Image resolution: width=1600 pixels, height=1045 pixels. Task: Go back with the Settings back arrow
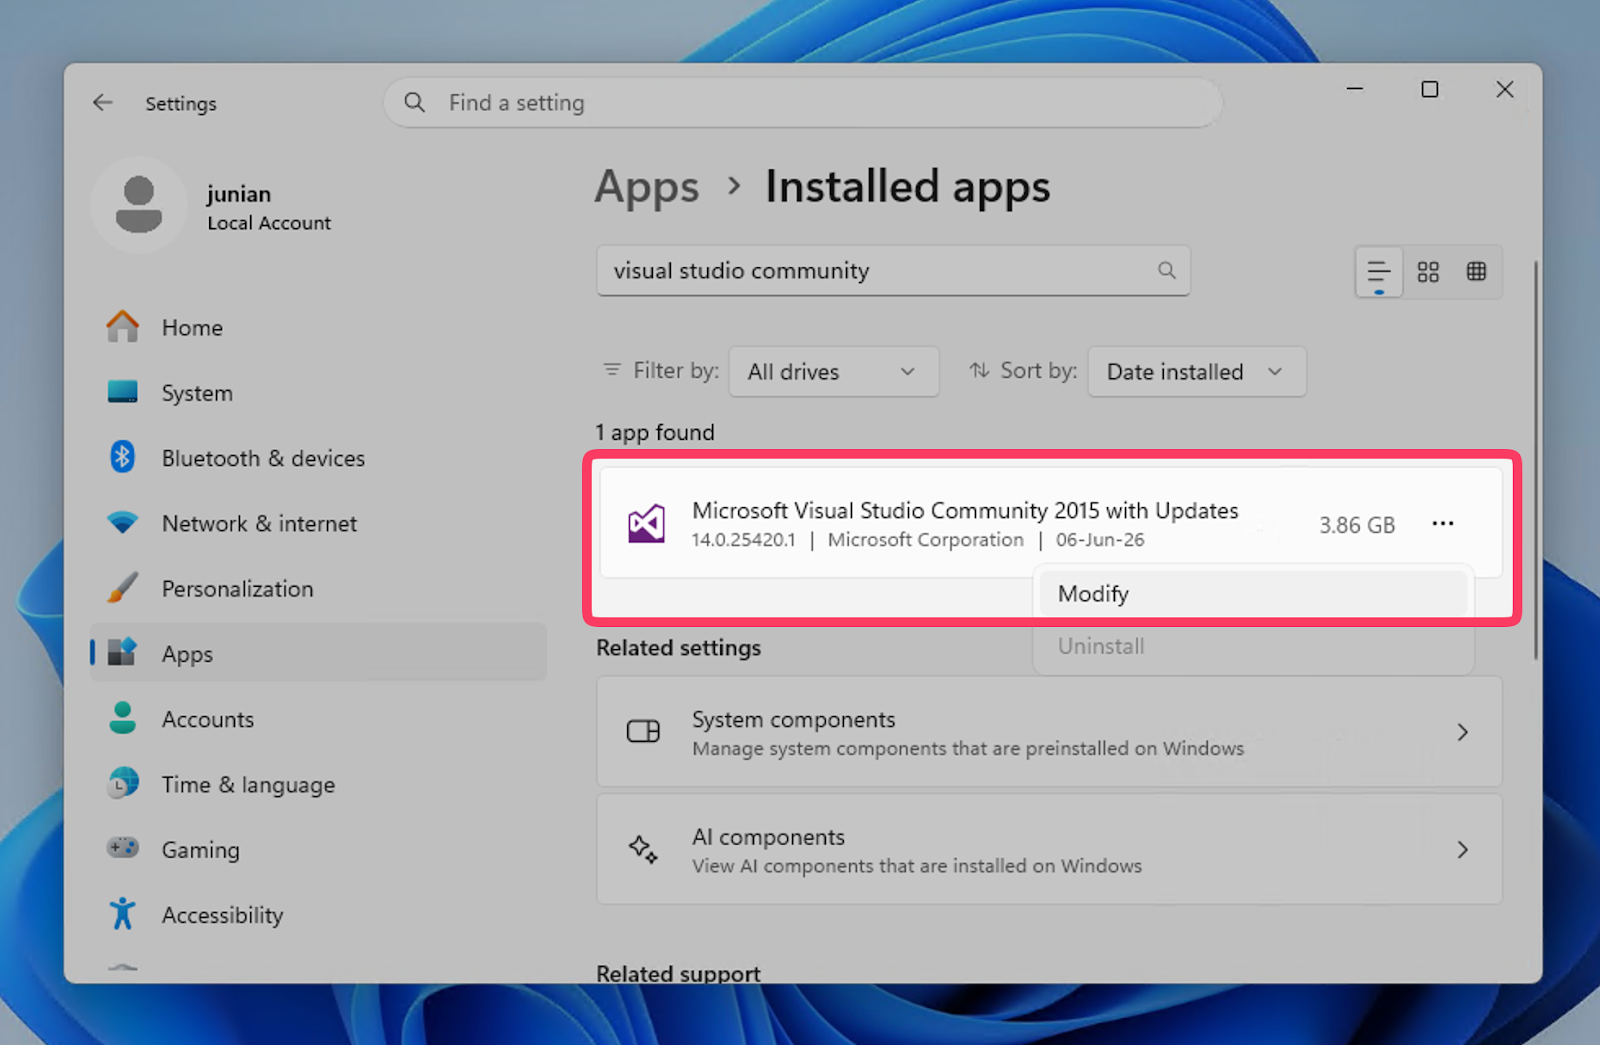tap(103, 102)
